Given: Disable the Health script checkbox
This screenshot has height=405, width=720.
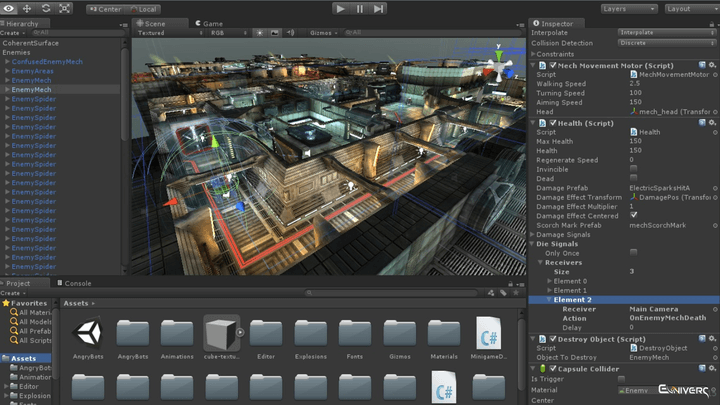Looking at the screenshot, I should (553, 123).
